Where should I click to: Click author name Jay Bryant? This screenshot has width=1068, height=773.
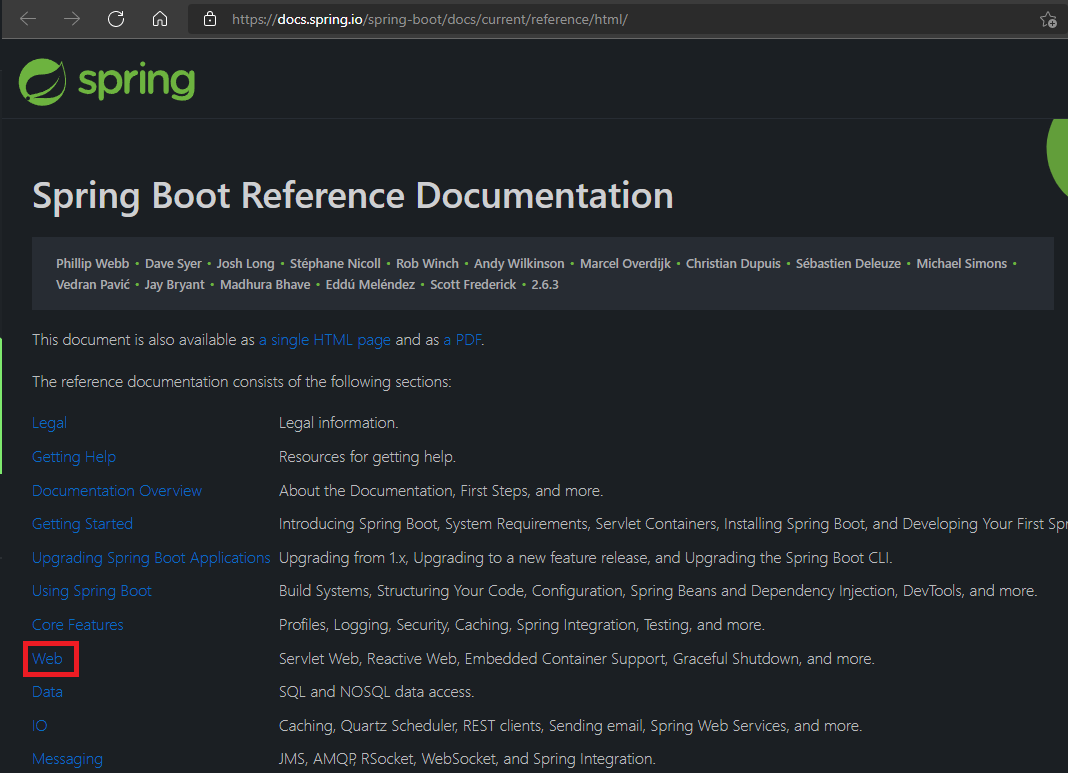click(x=174, y=285)
